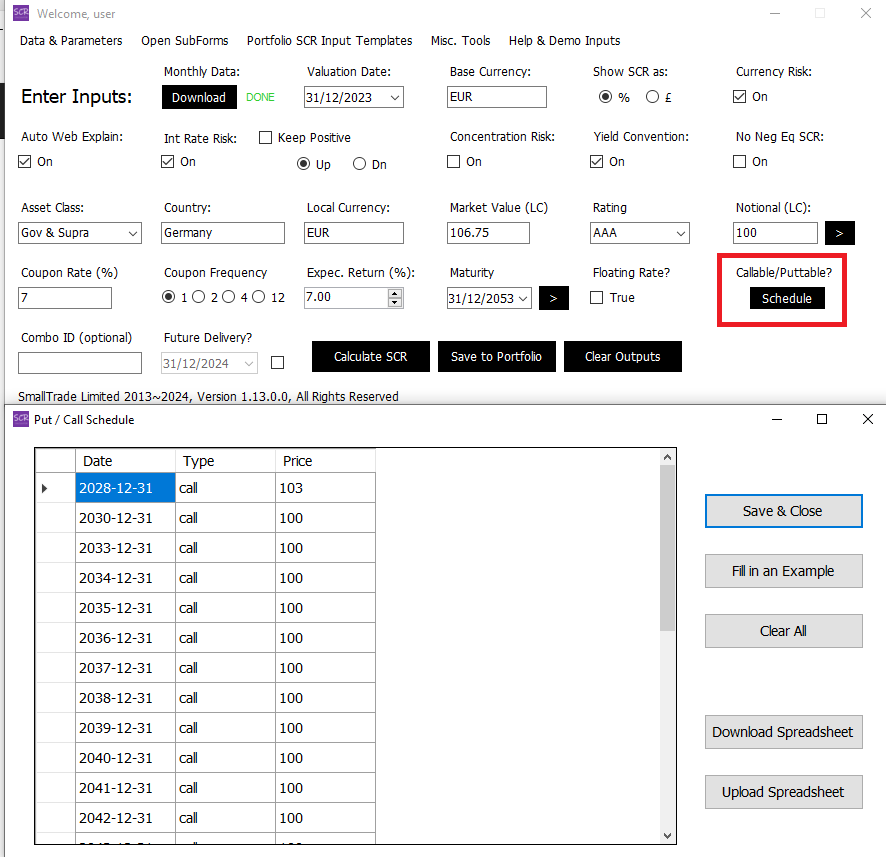Screen dimensions: 886x857
Task: Open the Valuation Date dropdown
Action: coord(394,97)
